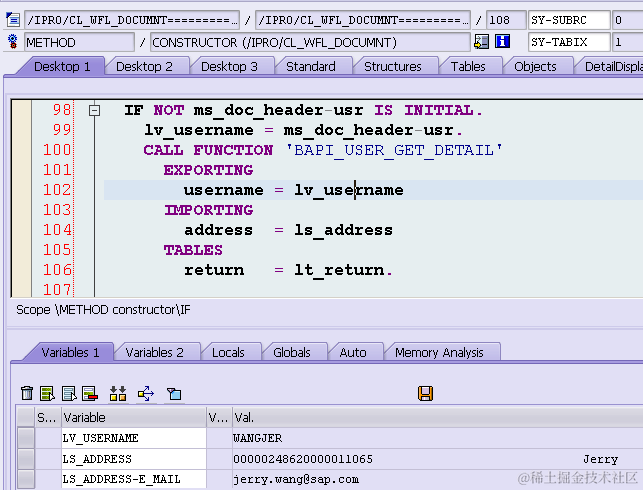Click the navigate-to-source icon beside CONSTRUCTOR field
Viewport: 643px width, 490px height.
[x=481, y=41]
